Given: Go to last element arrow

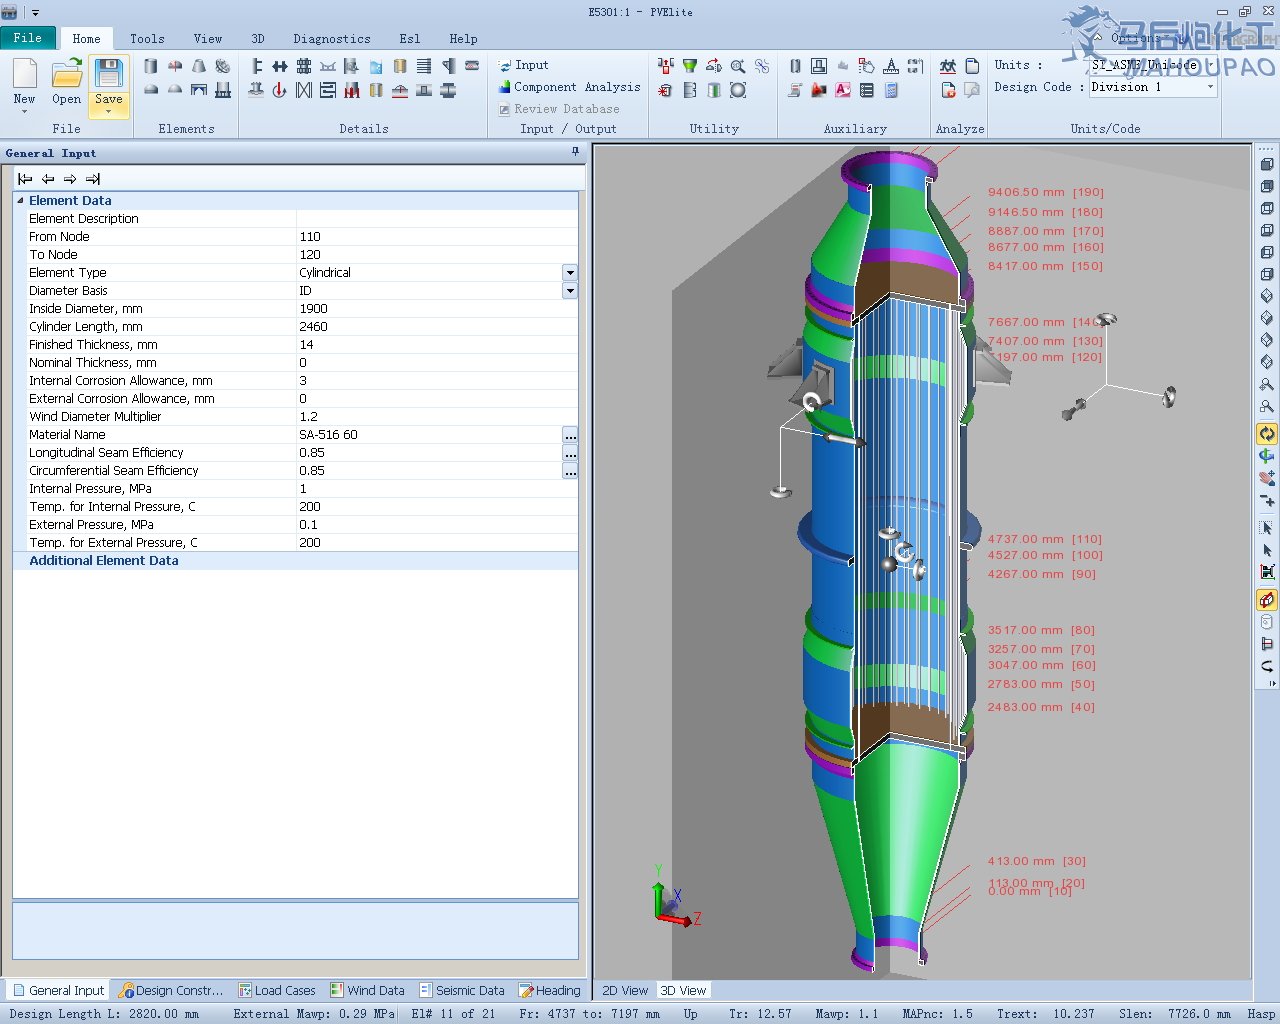Looking at the screenshot, I should click(93, 179).
